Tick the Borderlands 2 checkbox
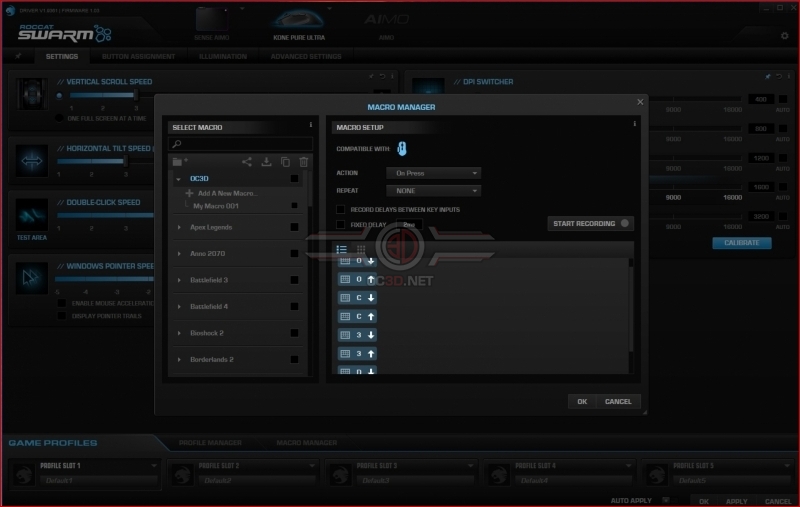800x507 pixels. pos(294,360)
